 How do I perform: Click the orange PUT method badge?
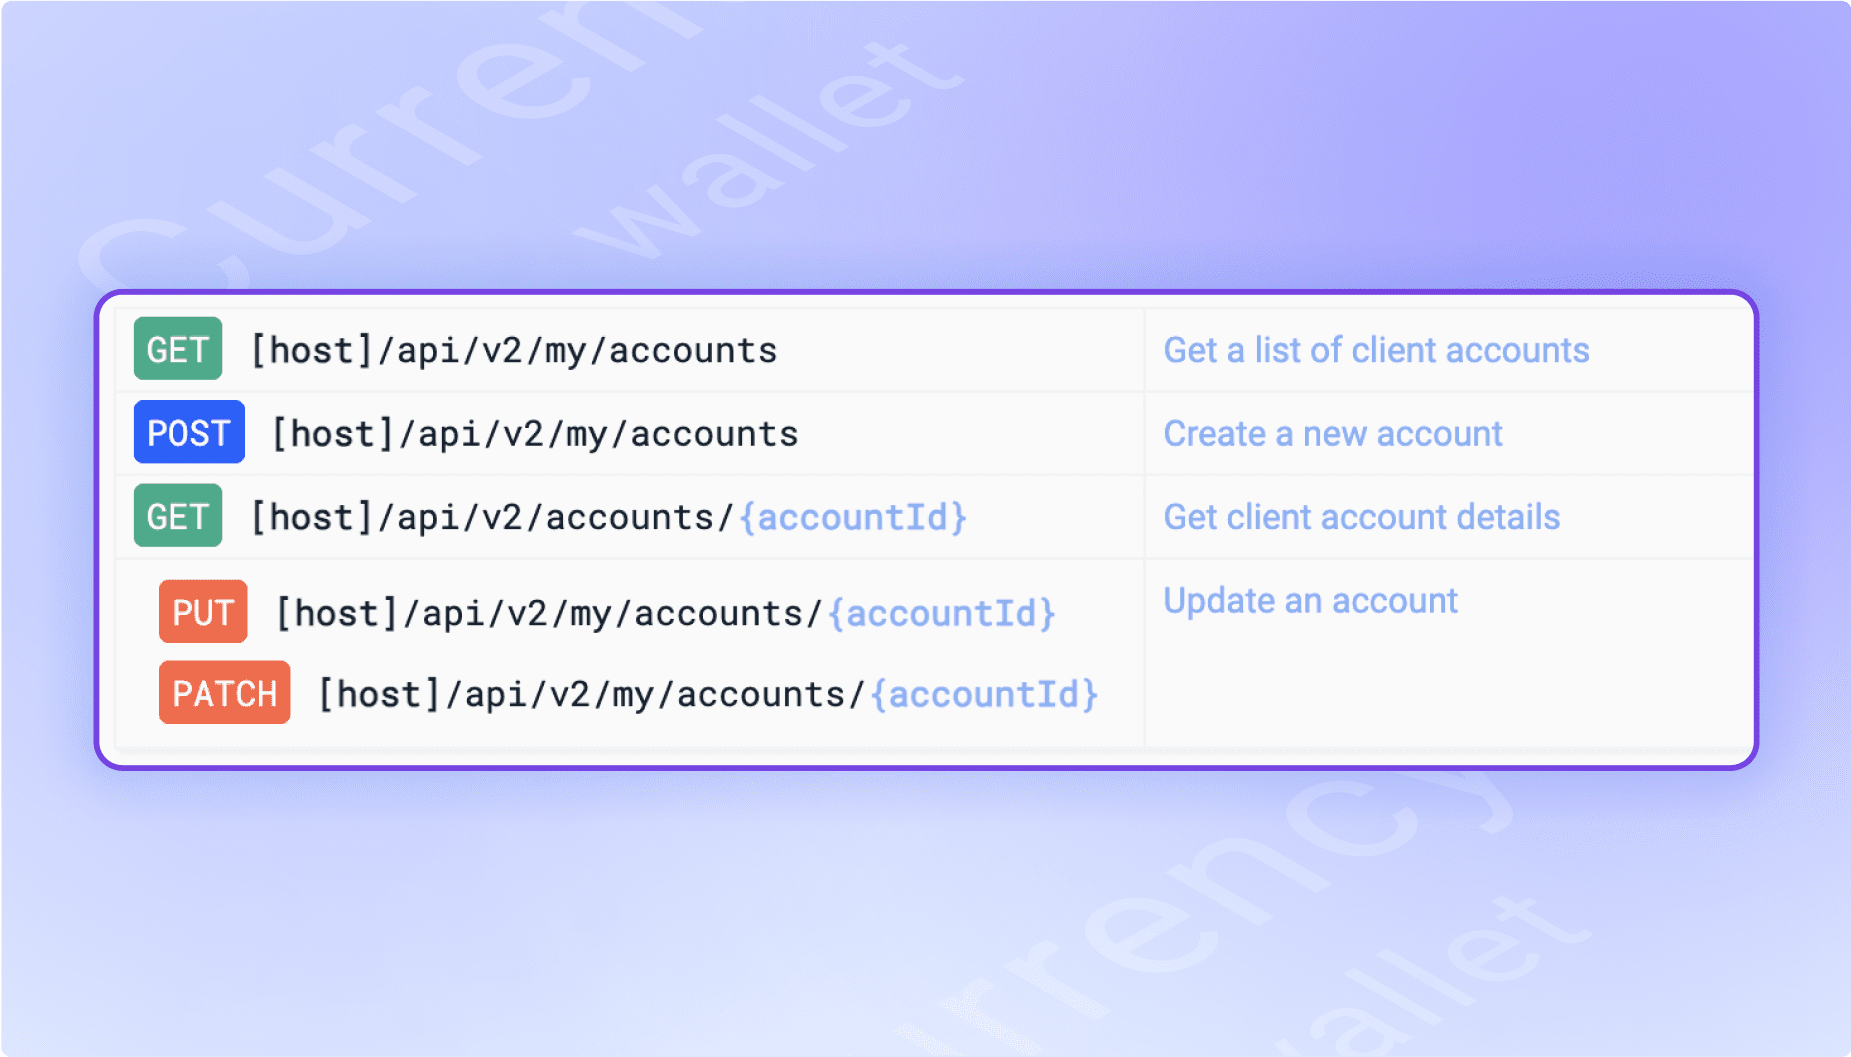pos(203,612)
